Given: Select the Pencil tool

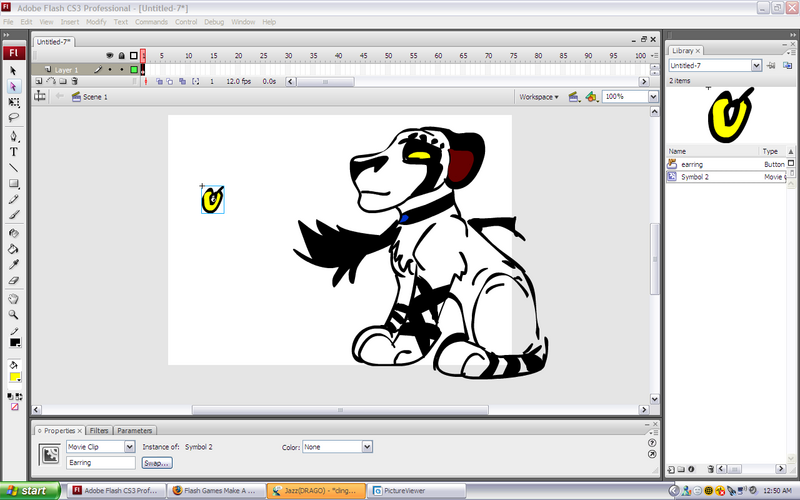Looking at the screenshot, I should coord(14,199).
